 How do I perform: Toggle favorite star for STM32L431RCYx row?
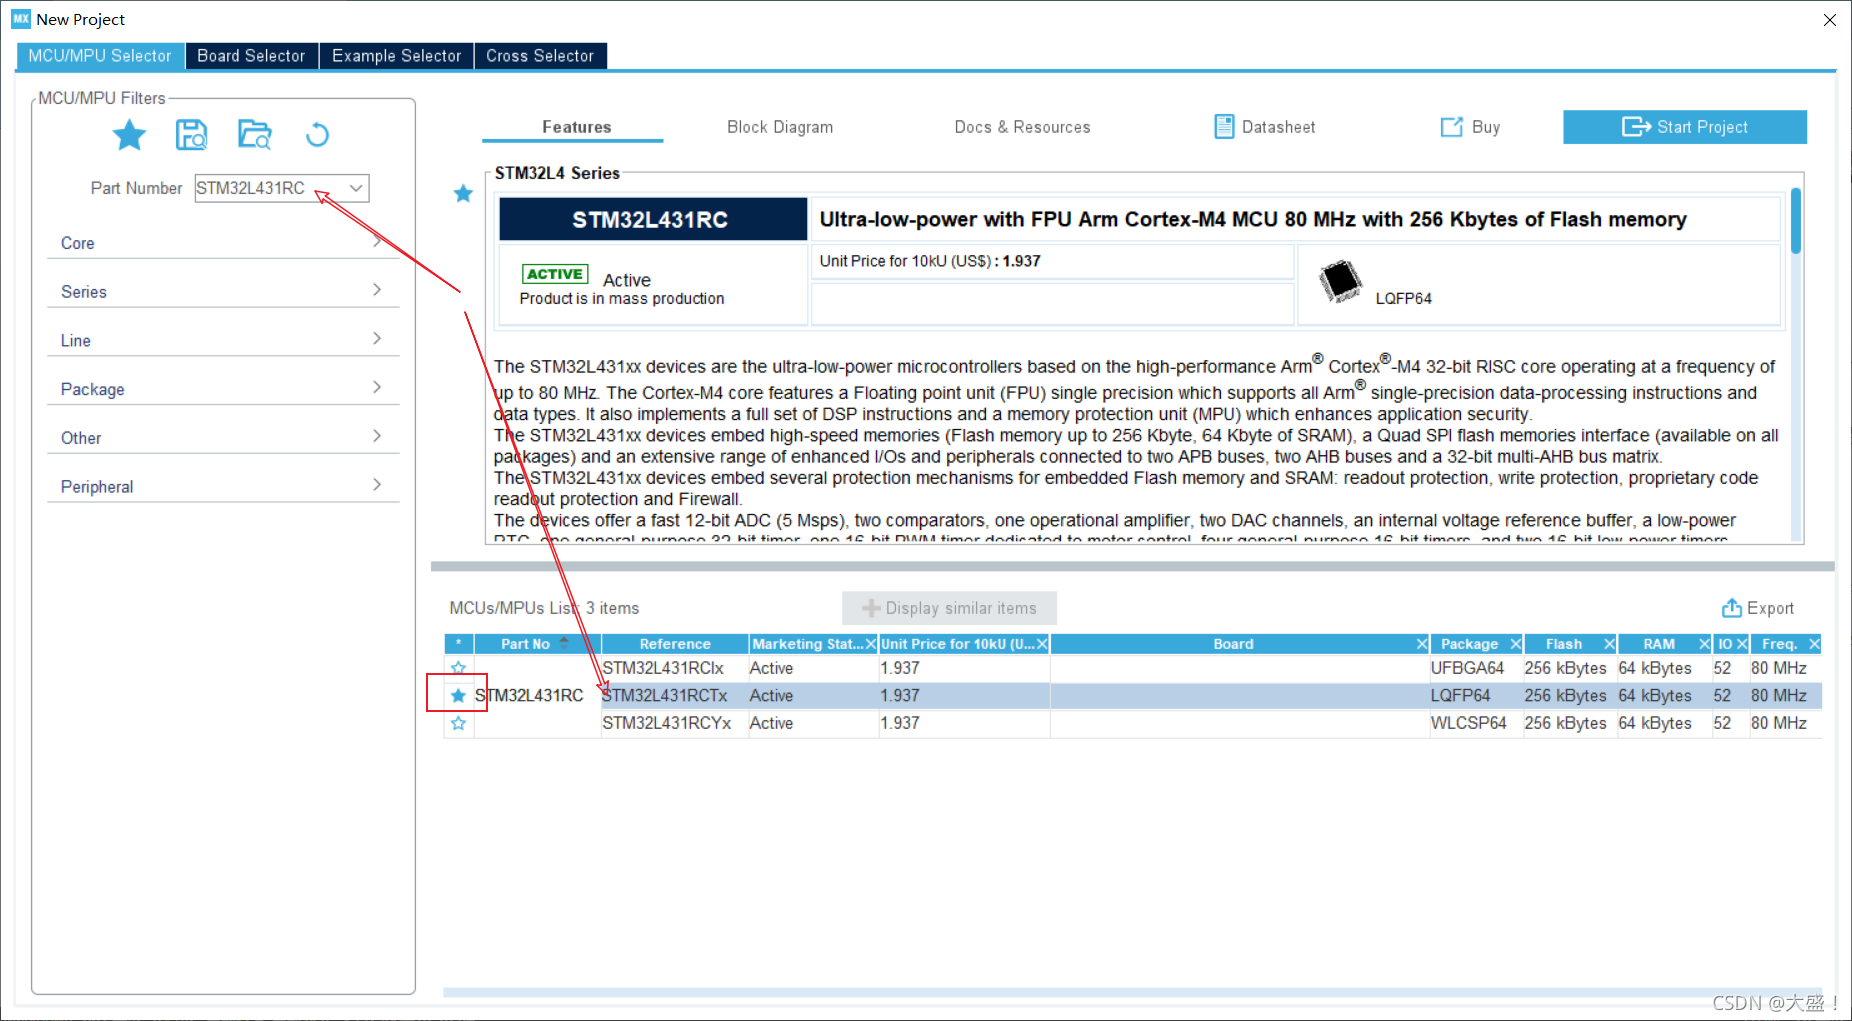click(458, 723)
